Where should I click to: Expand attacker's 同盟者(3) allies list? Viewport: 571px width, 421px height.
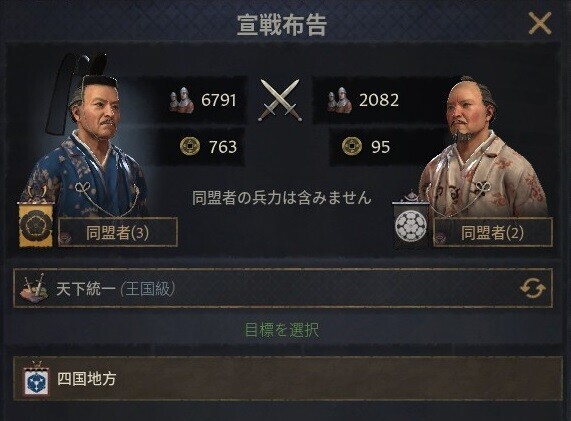[x=118, y=232]
